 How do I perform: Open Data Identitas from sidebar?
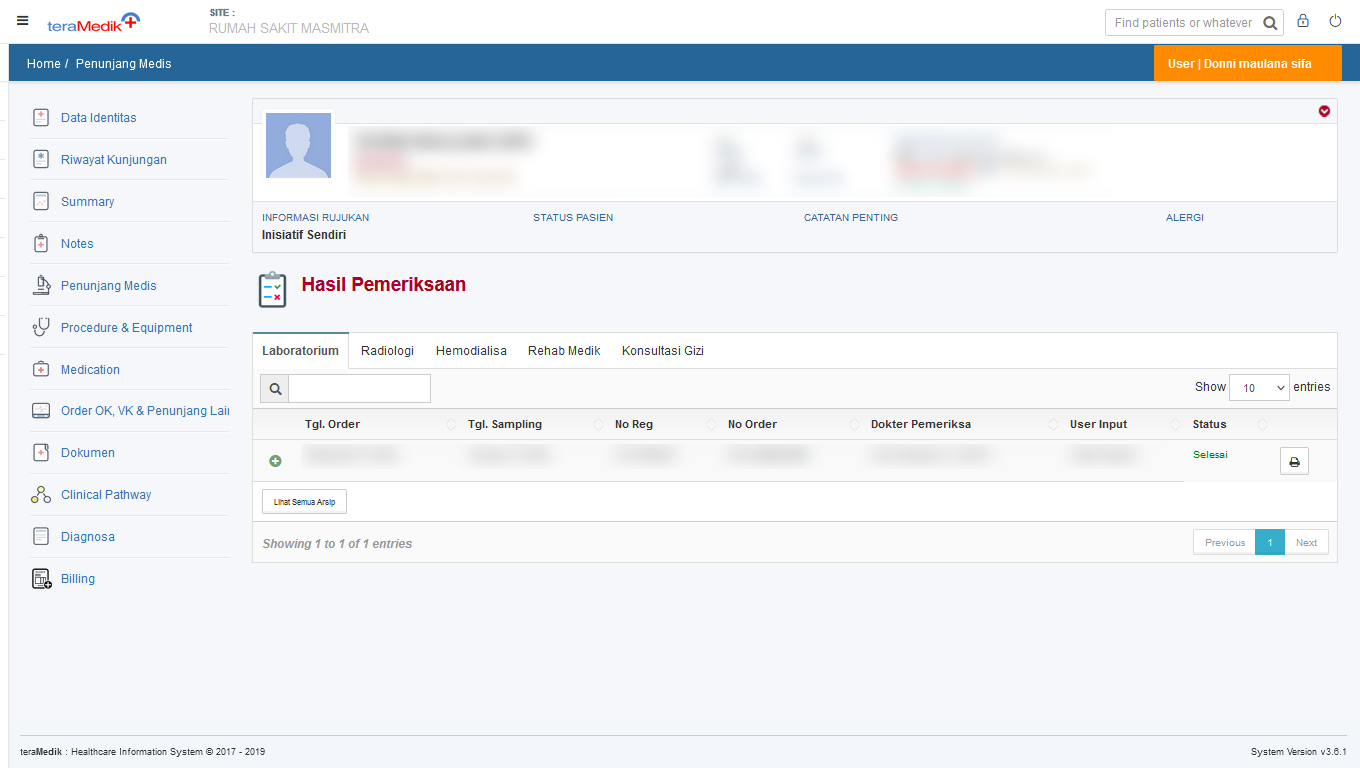pyautogui.click(x=98, y=118)
